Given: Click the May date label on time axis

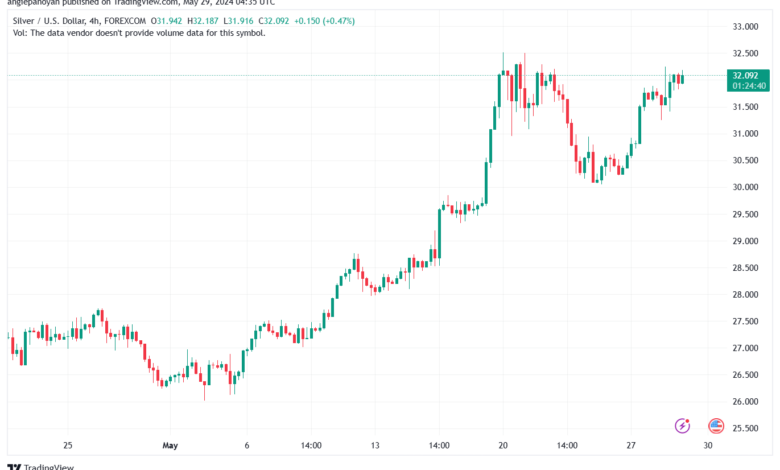Looking at the screenshot, I should pos(170,445).
